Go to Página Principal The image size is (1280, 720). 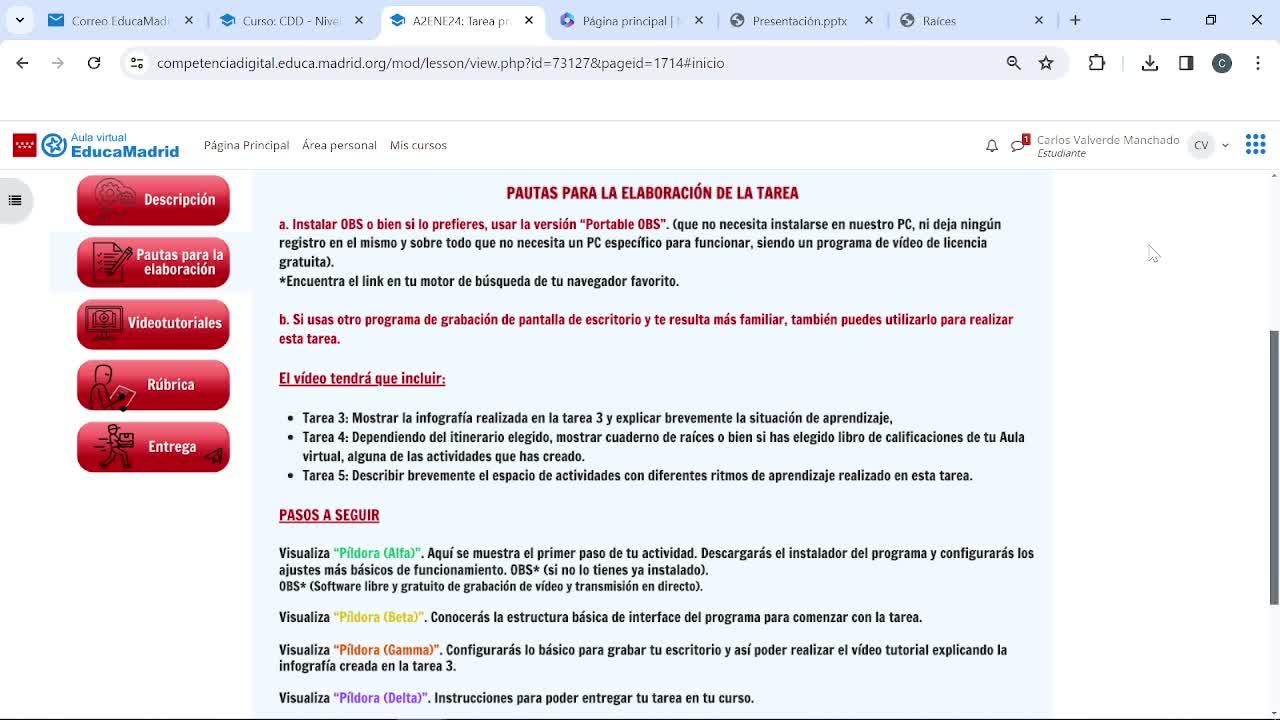click(246, 145)
